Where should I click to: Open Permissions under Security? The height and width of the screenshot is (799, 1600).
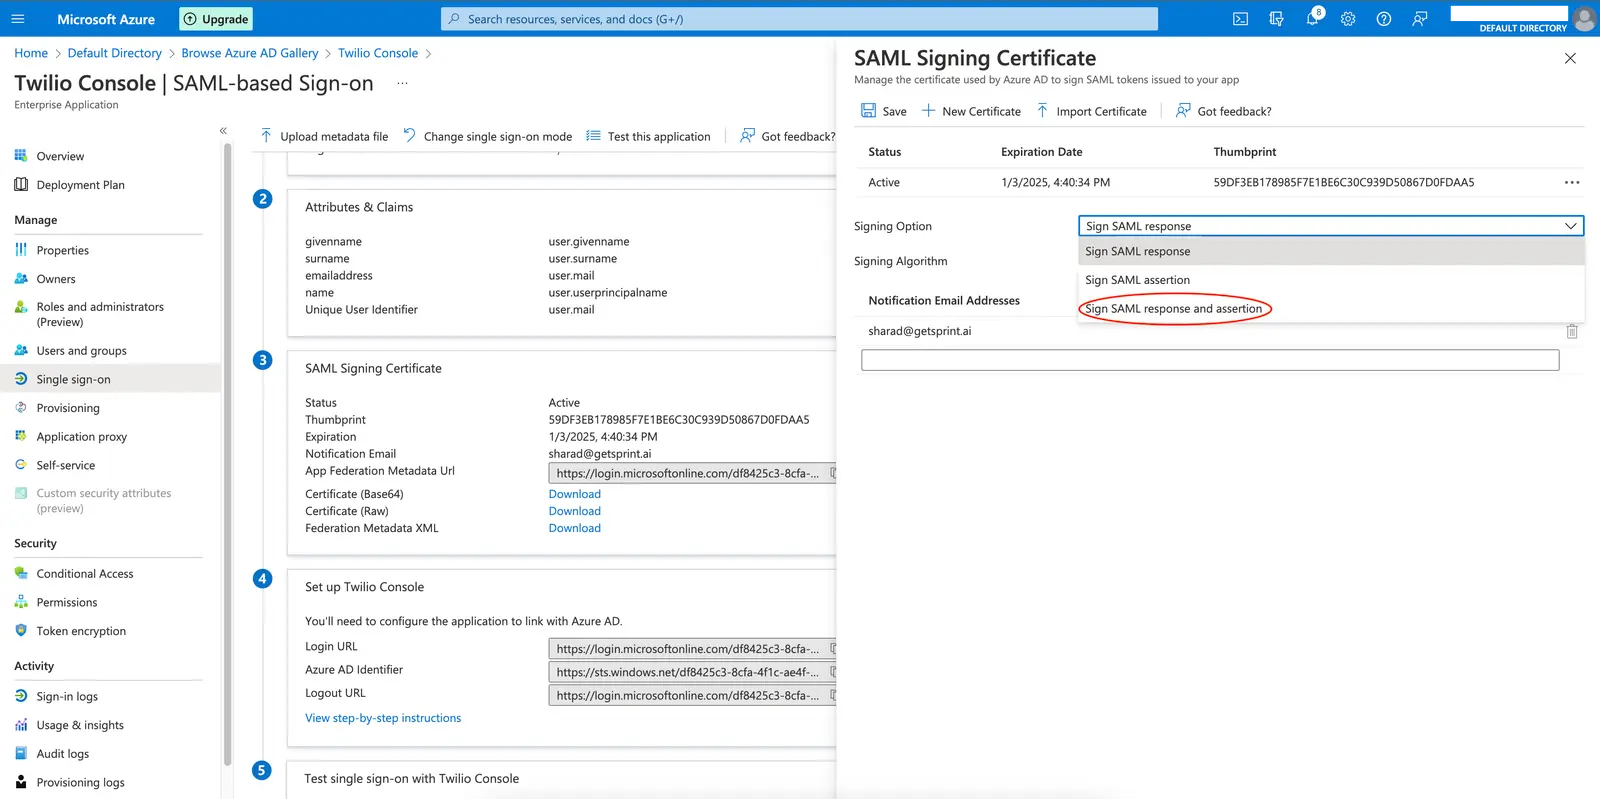67,603
